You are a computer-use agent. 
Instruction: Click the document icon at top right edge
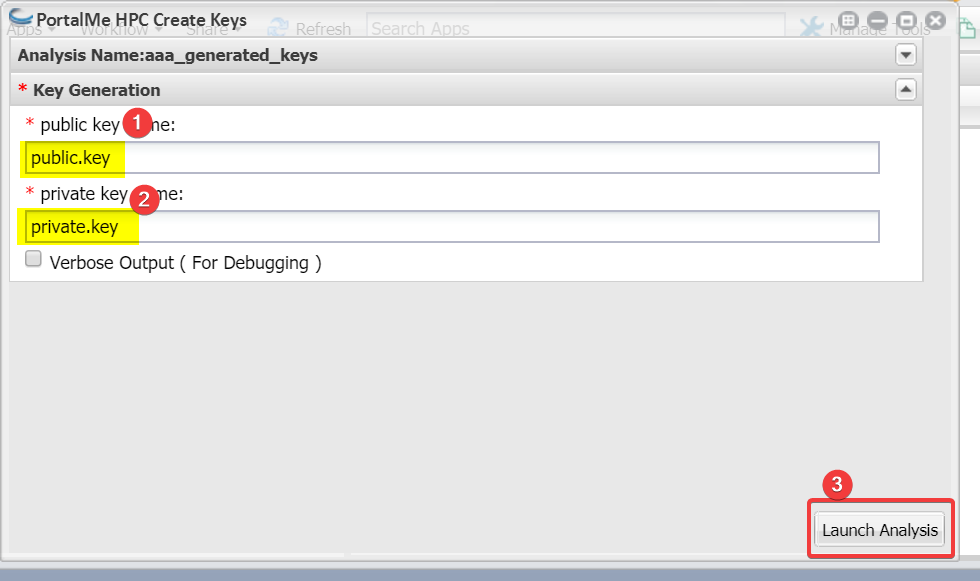[x=968, y=28]
